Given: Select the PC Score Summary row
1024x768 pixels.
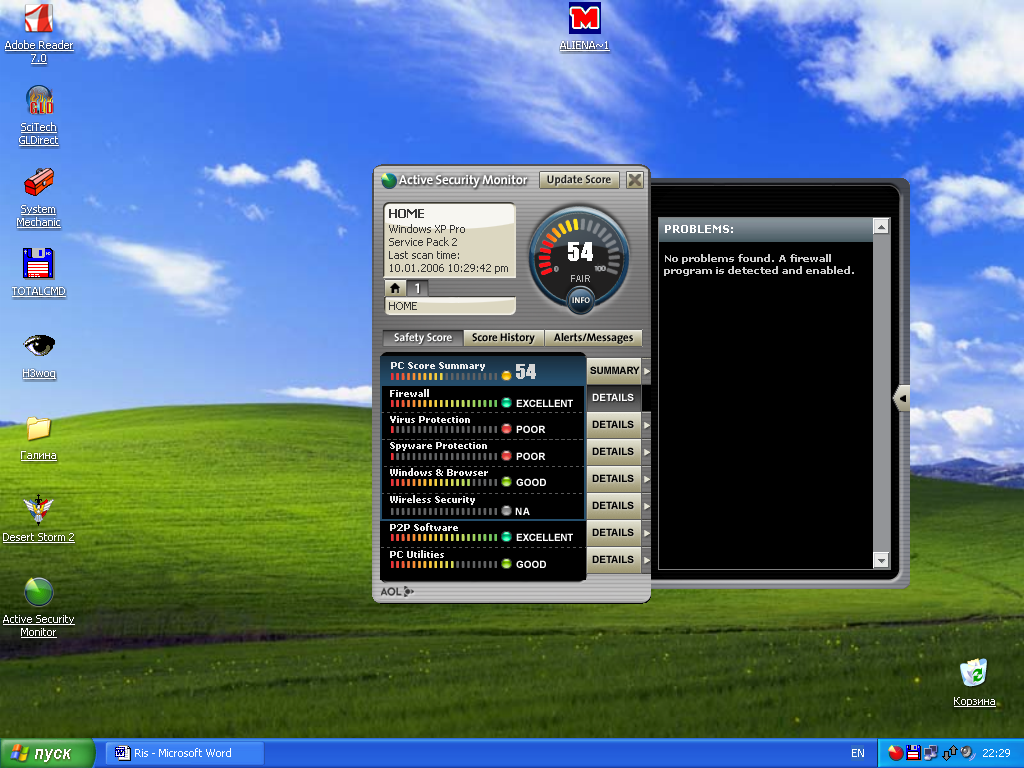Looking at the screenshot, I should coord(483,370).
